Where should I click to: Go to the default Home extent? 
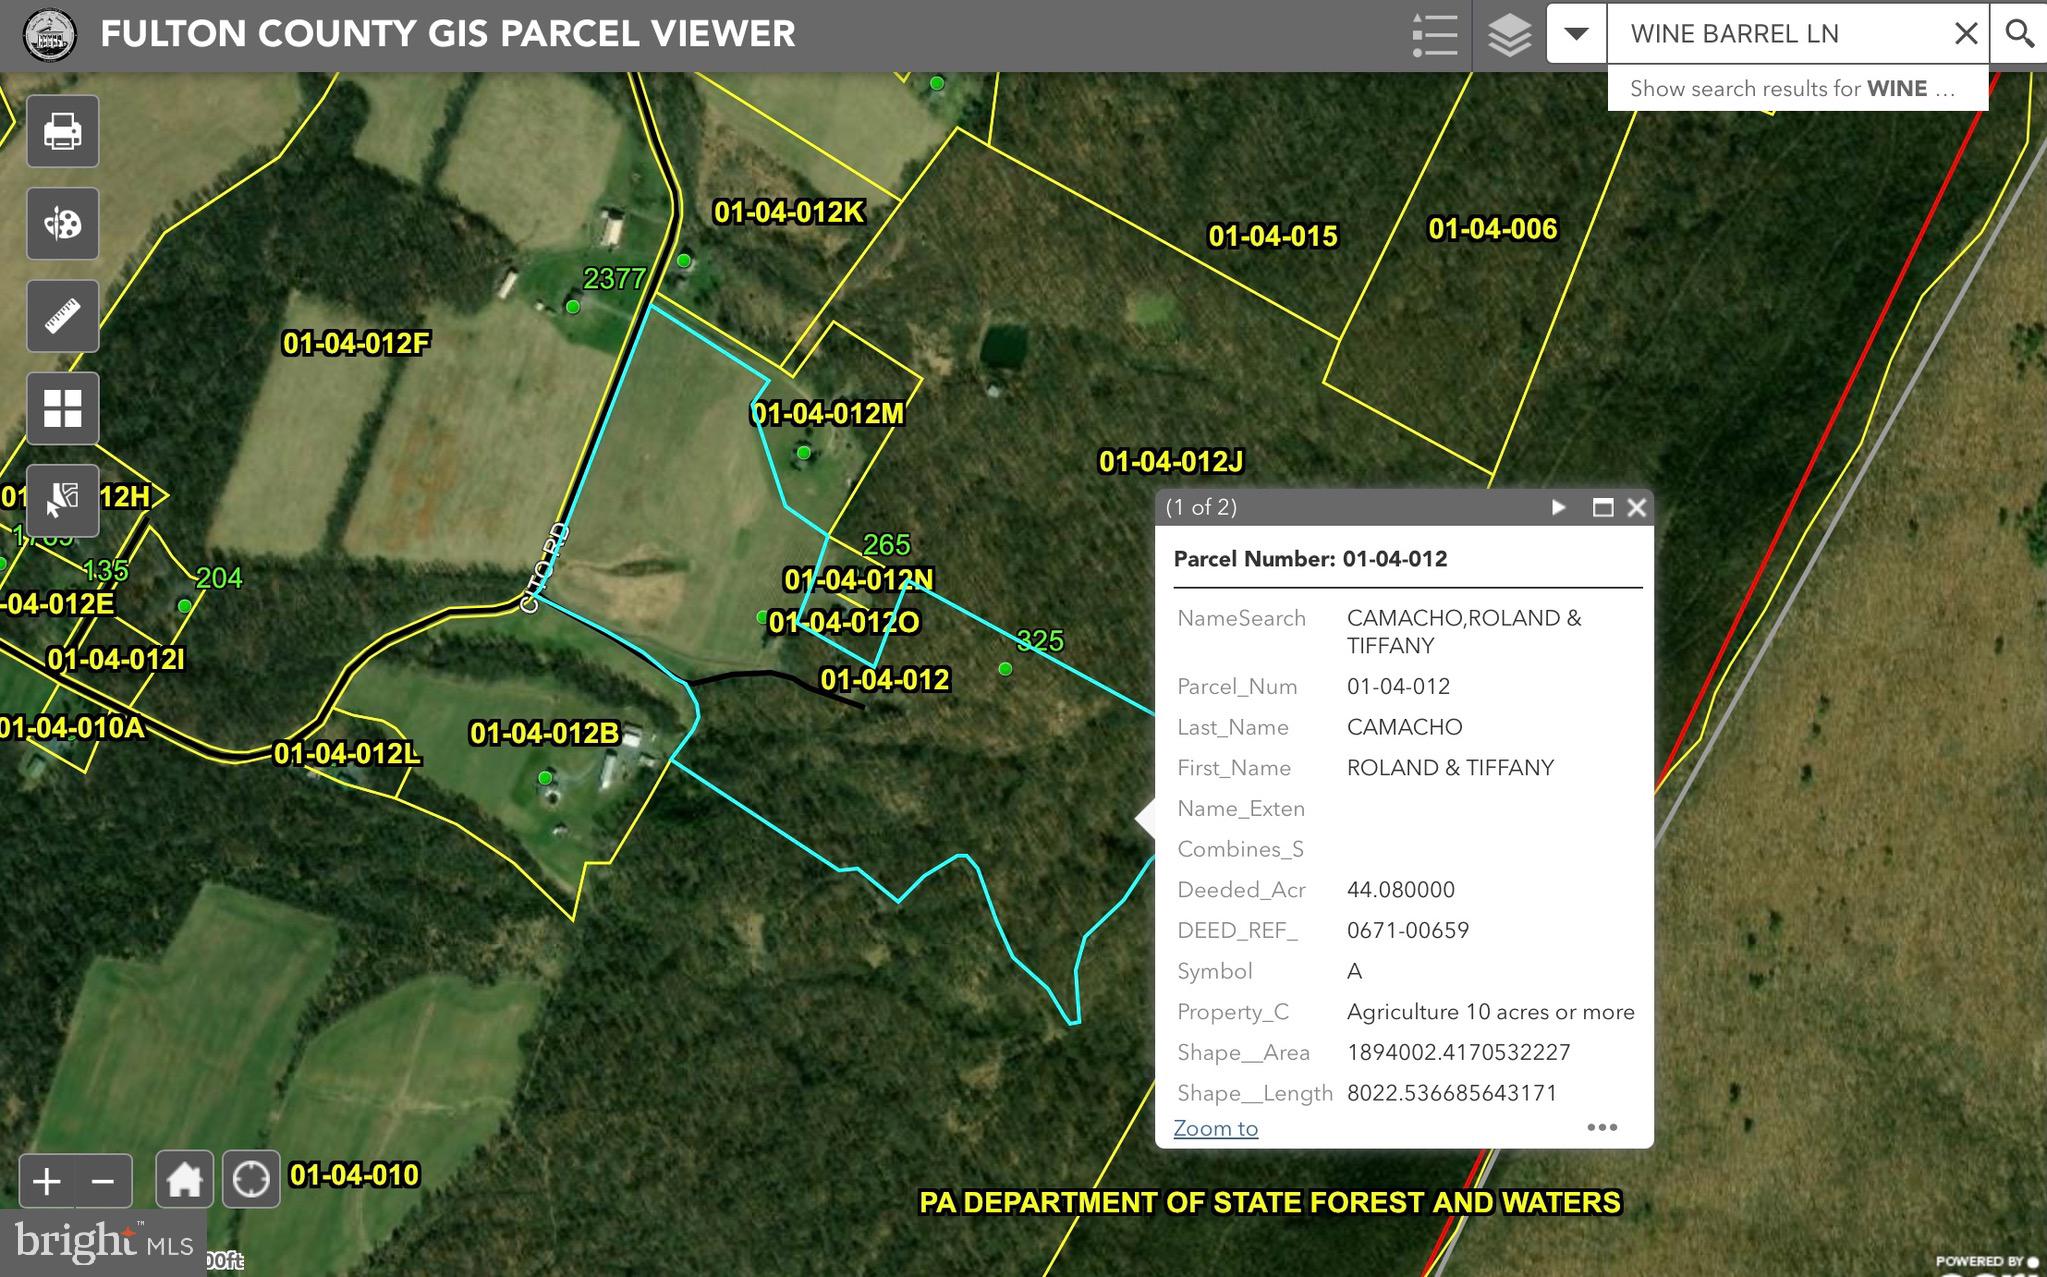pos(184,1180)
